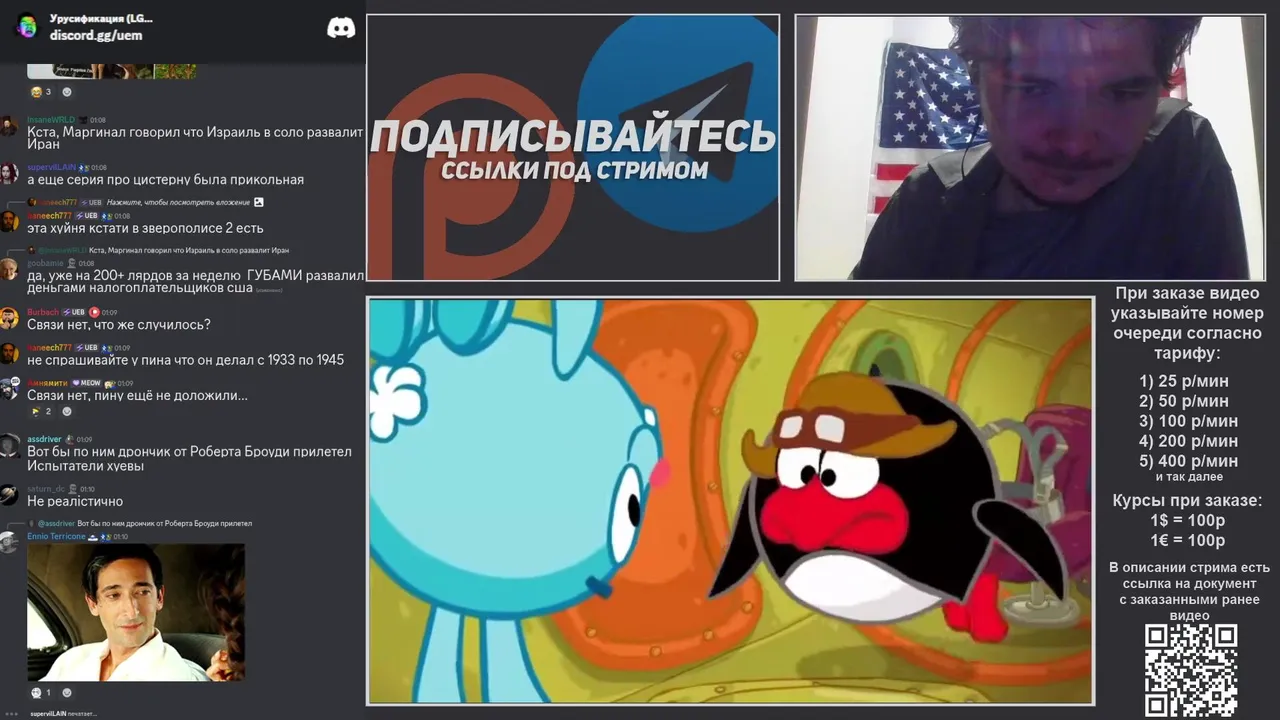Click the attachment image icon in reply preview
Screen dimensions: 1280x720
click(x=259, y=202)
